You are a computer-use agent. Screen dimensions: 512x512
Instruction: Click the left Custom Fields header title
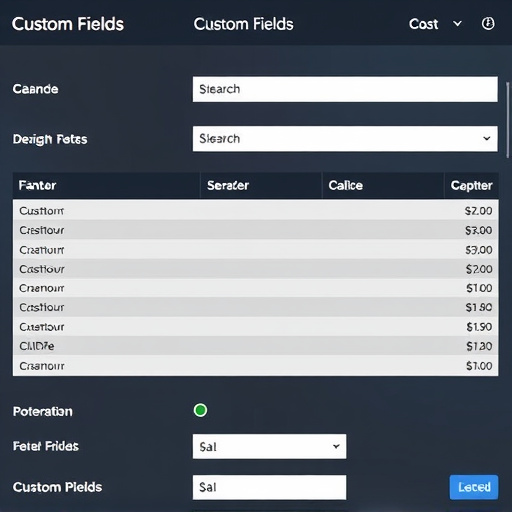click(68, 24)
